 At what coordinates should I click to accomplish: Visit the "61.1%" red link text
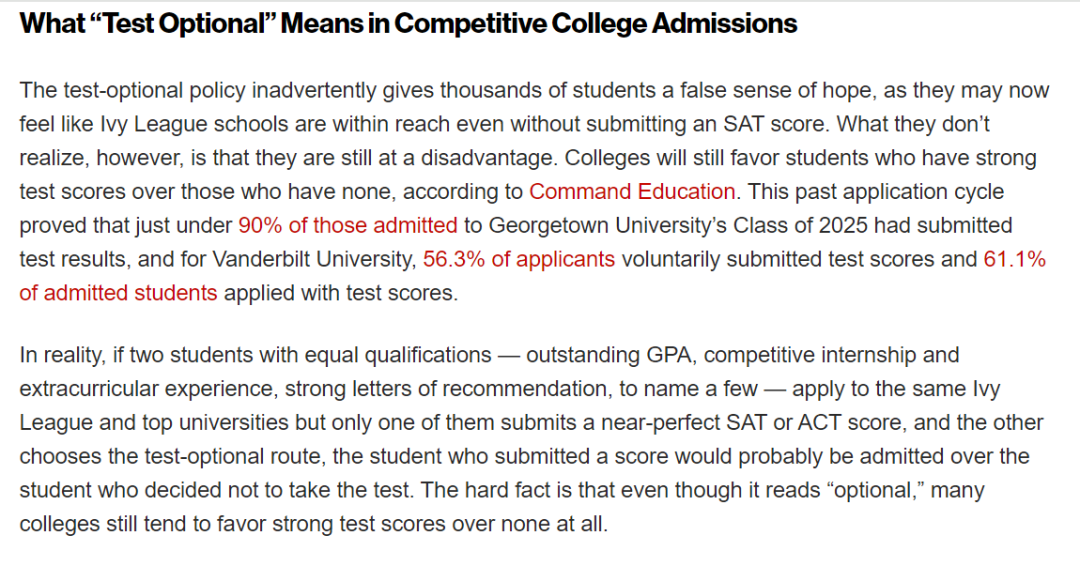(1015, 259)
